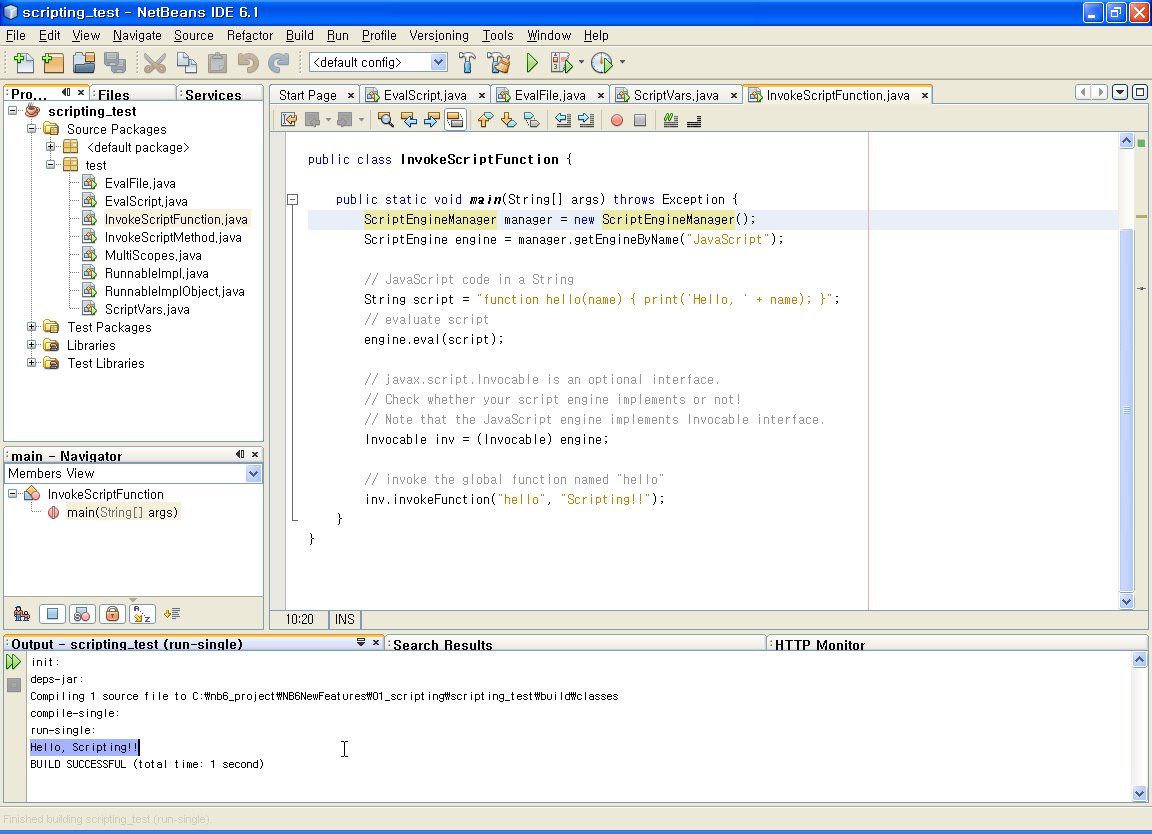
Task: Collapse Source Packages node
Action: pyautogui.click(x=32, y=129)
